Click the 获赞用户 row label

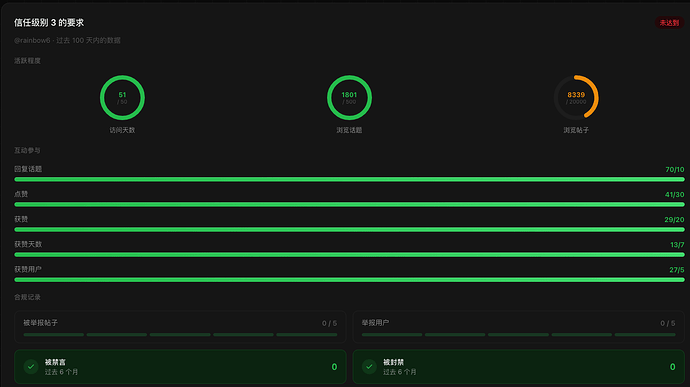tap(28, 269)
